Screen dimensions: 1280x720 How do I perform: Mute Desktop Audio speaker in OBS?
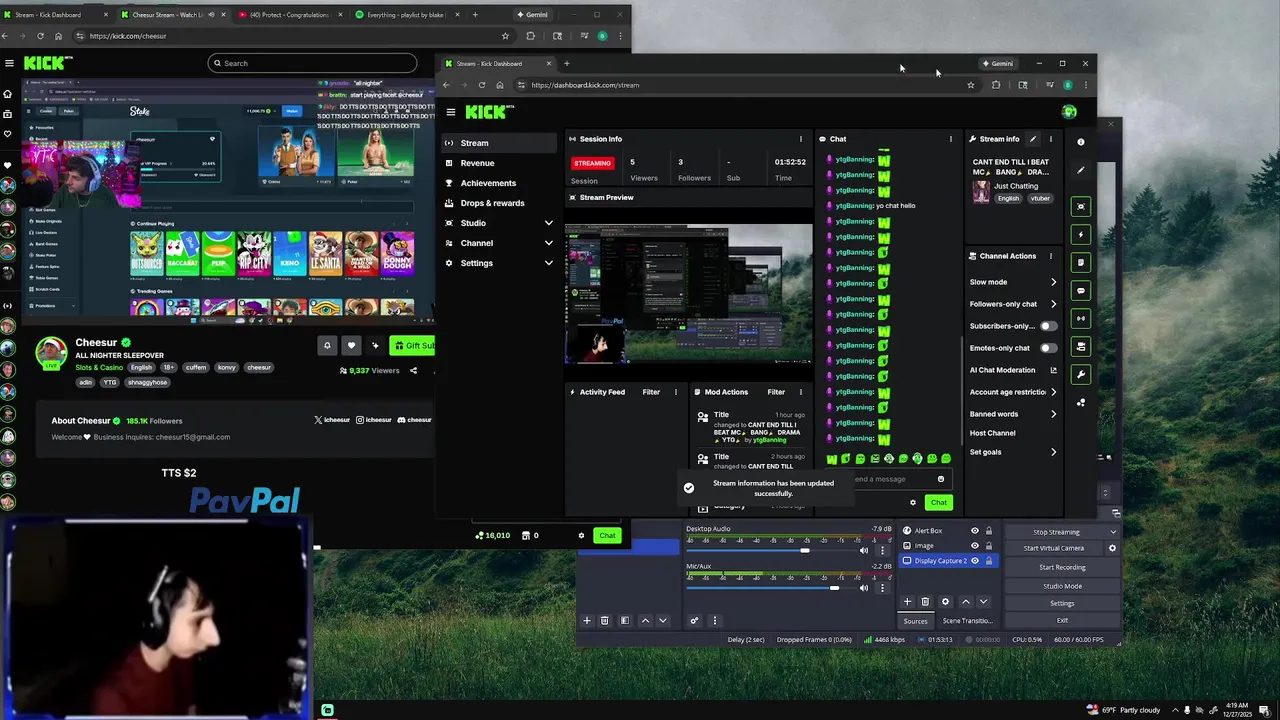tap(864, 550)
